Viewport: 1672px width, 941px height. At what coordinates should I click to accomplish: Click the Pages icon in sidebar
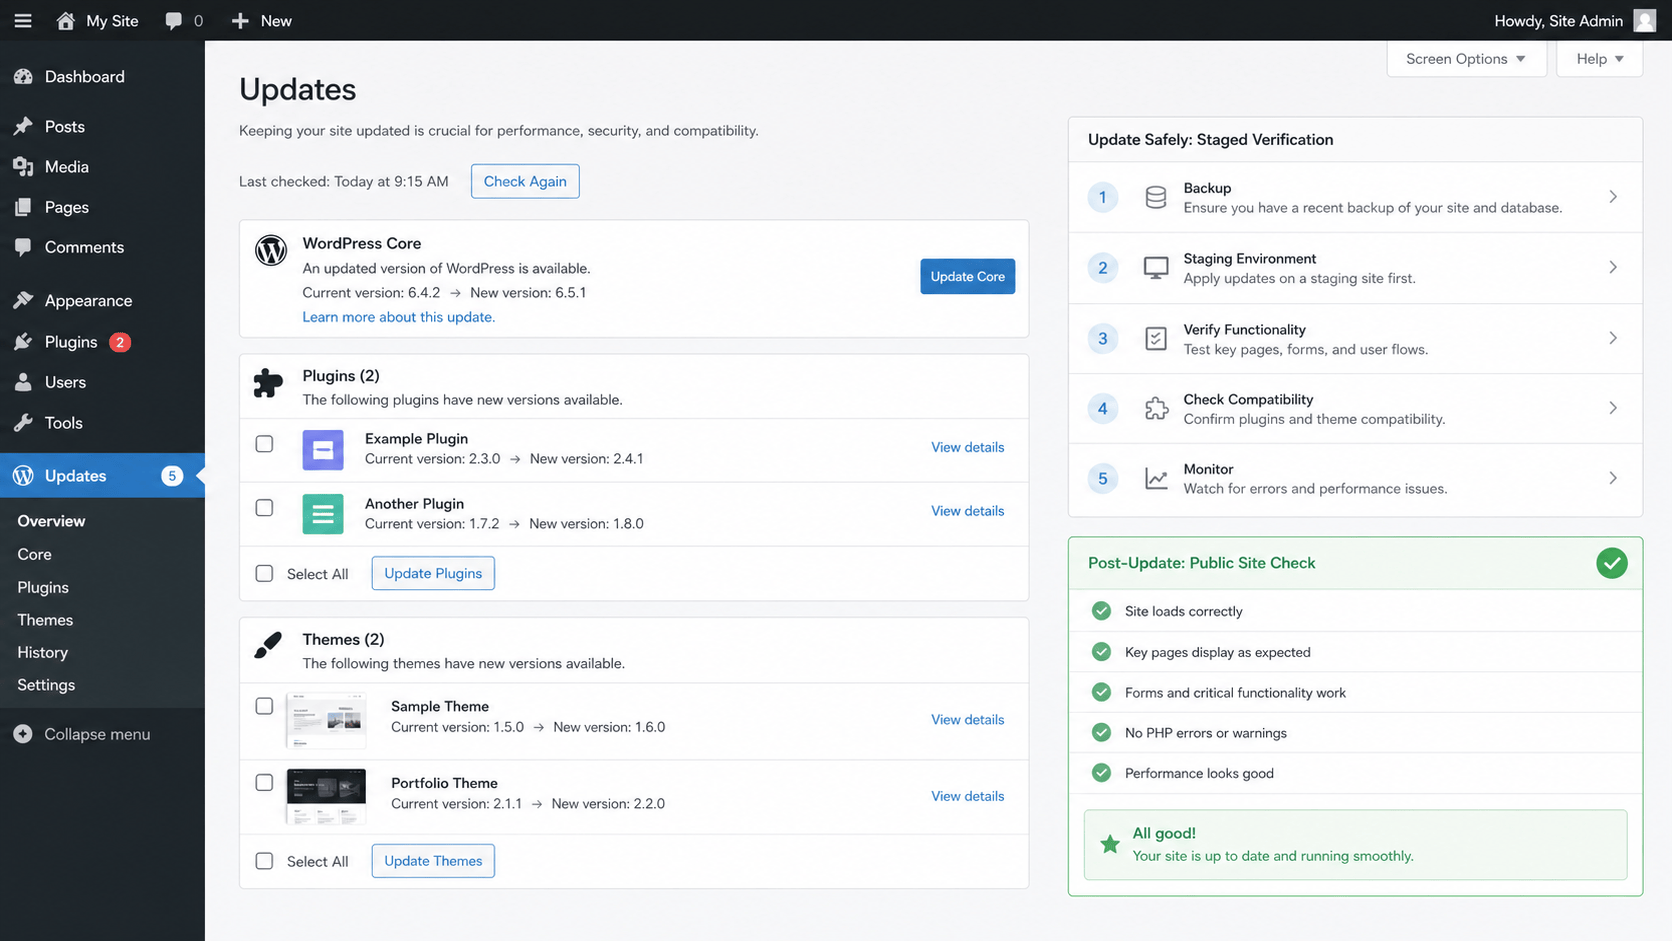(23, 207)
